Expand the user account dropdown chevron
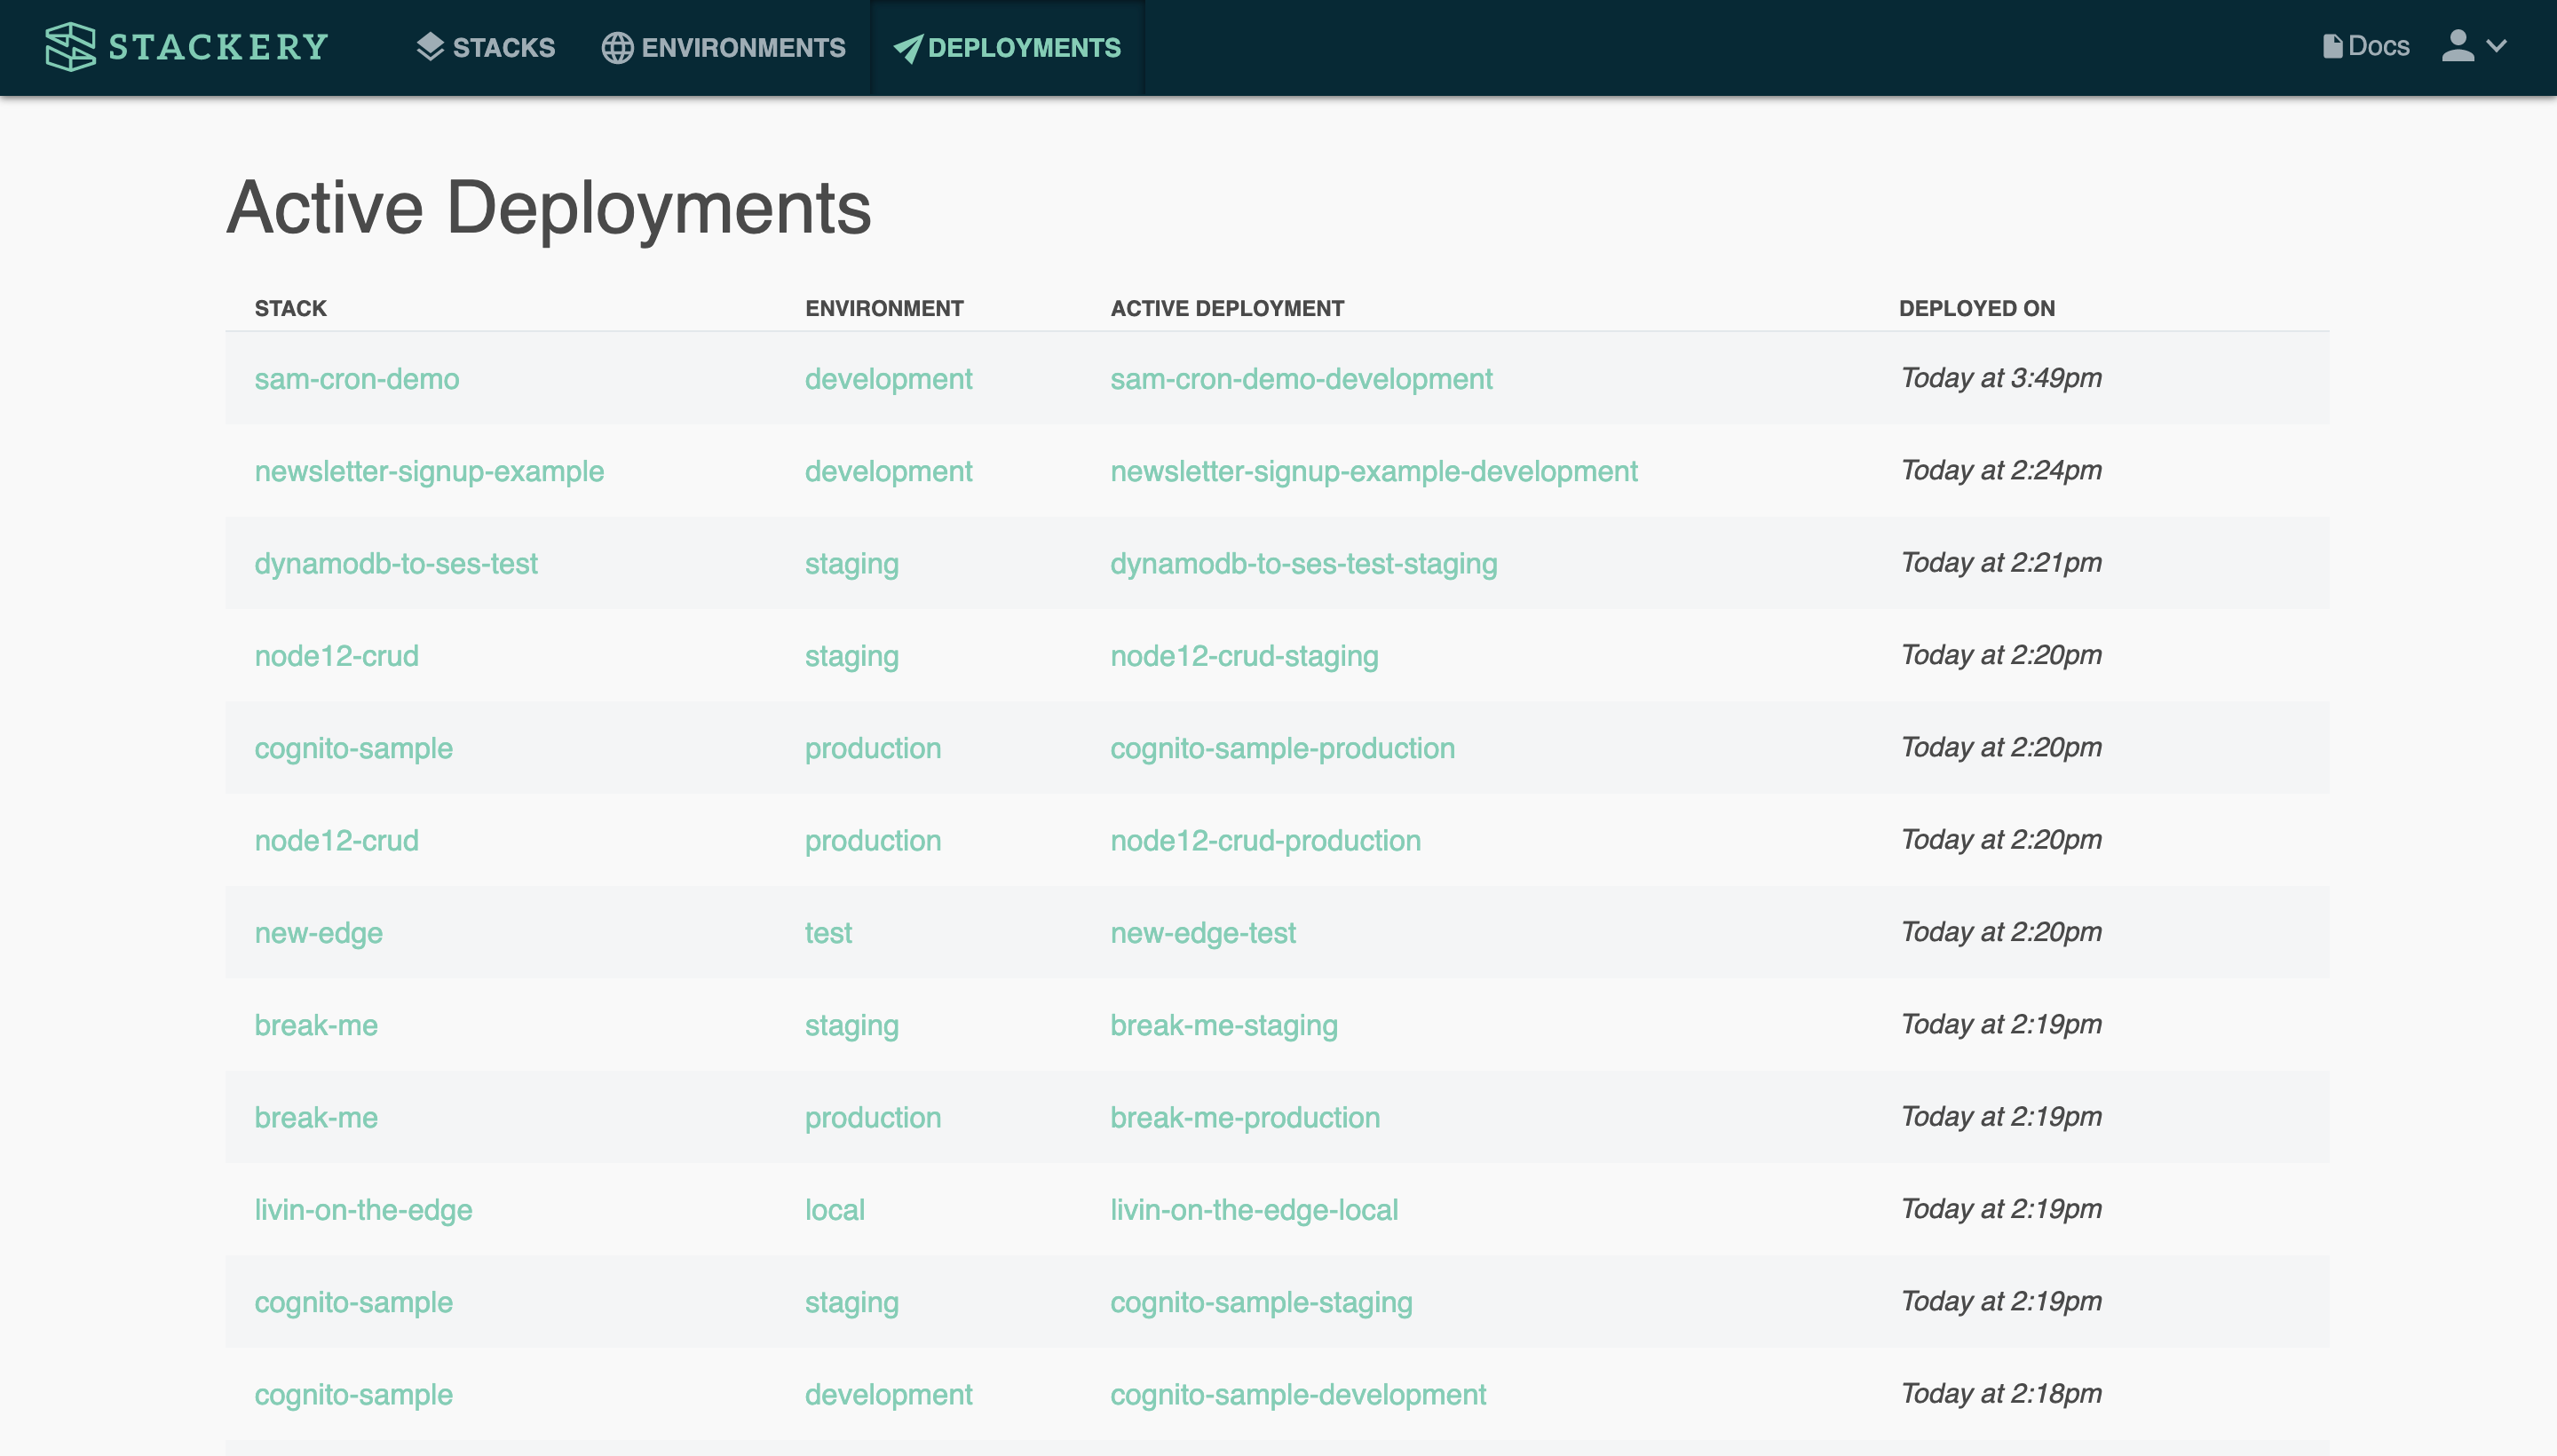Viewport: 2557px width, 1456px height. [x=2497, y=46]
